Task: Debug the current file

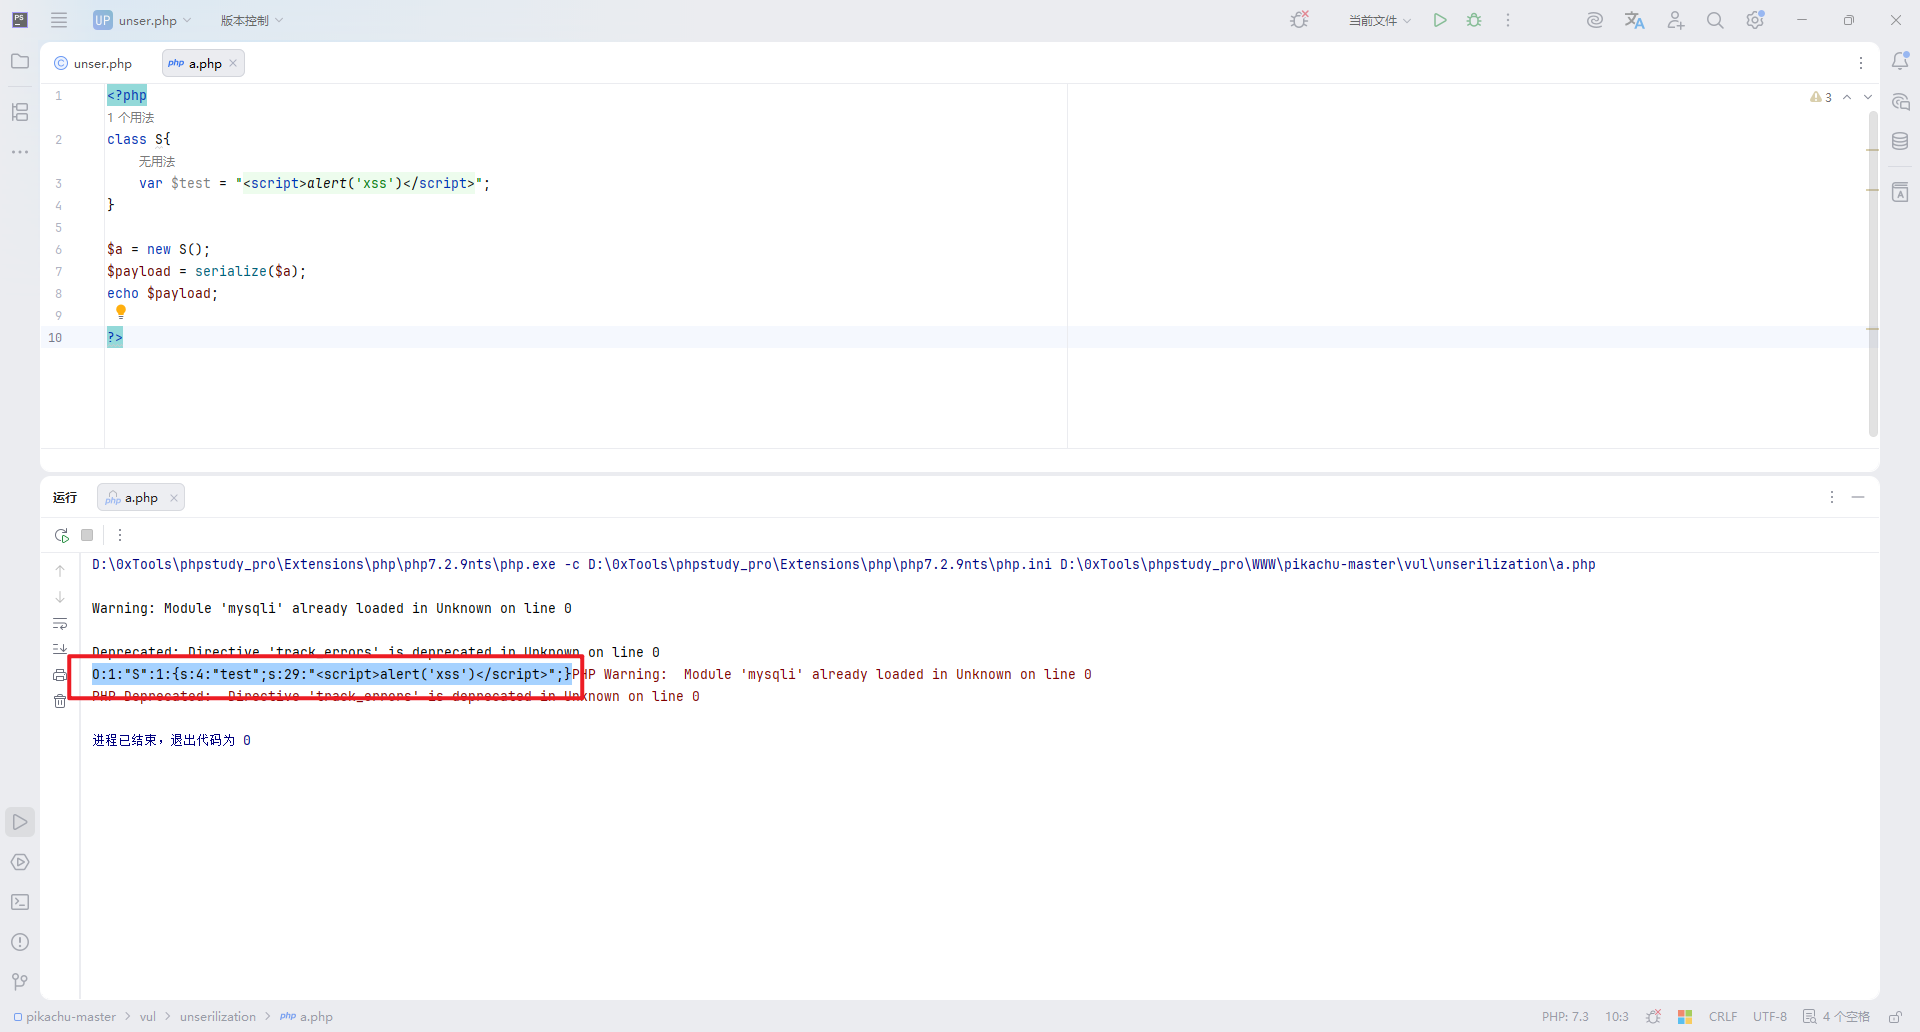Action: pyautogui.click(x=1474, y=20)
